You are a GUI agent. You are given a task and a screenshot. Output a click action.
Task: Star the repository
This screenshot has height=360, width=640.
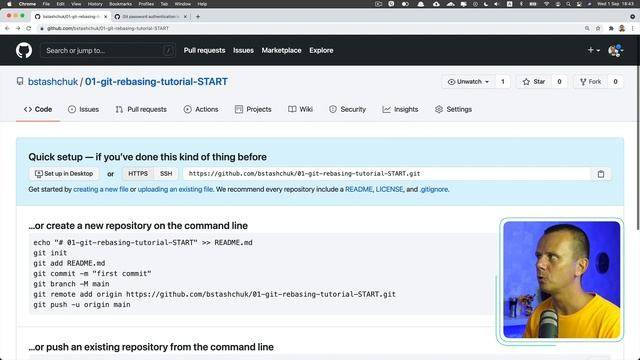coord(534,82)
